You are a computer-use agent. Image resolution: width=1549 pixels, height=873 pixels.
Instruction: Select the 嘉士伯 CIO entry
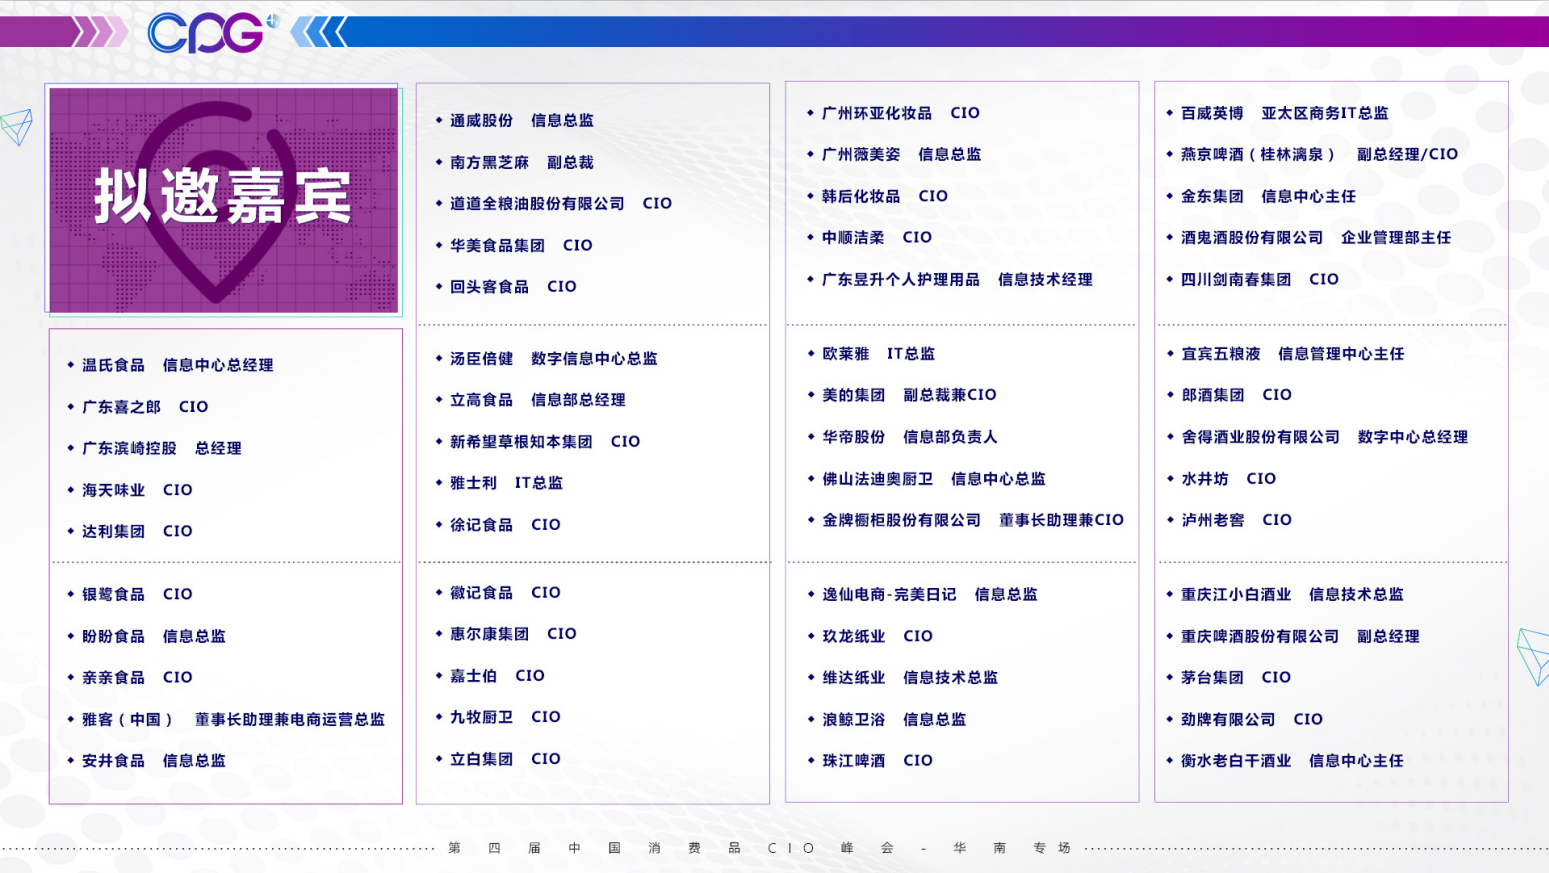pos(497,676)
